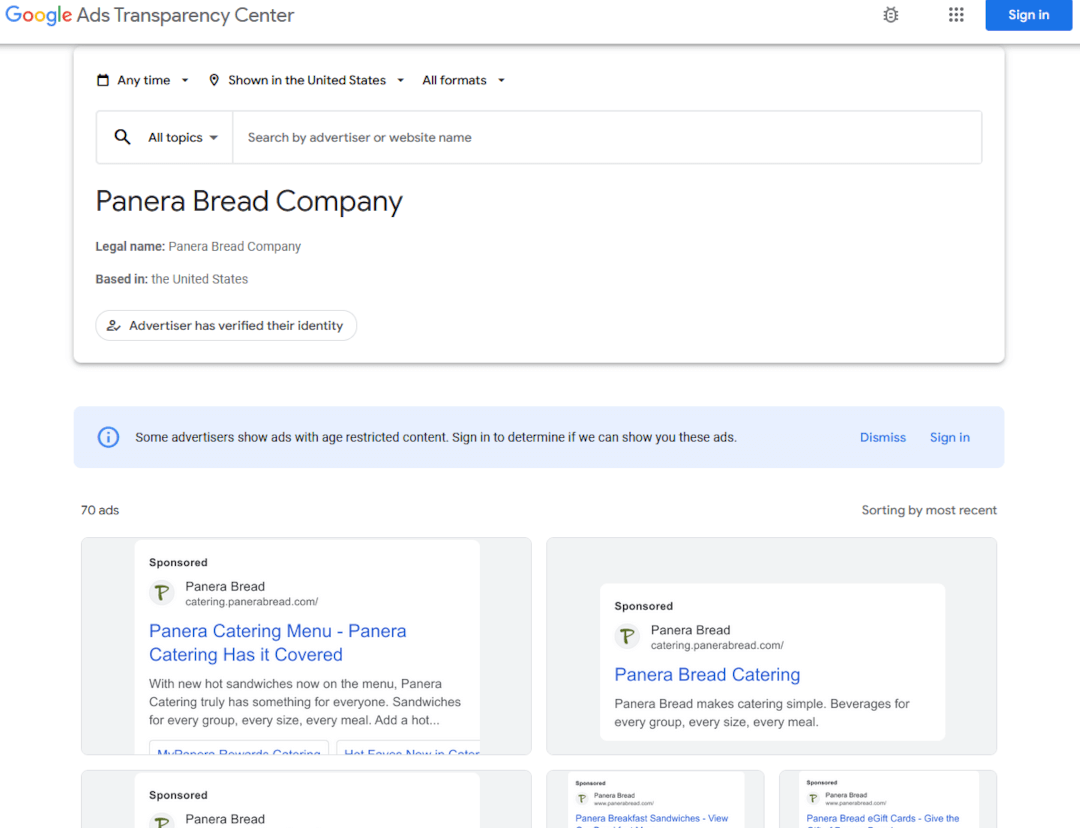Click the magnifying glass search icon
This screenshot has height=828, width=1080.
[121, 136]
